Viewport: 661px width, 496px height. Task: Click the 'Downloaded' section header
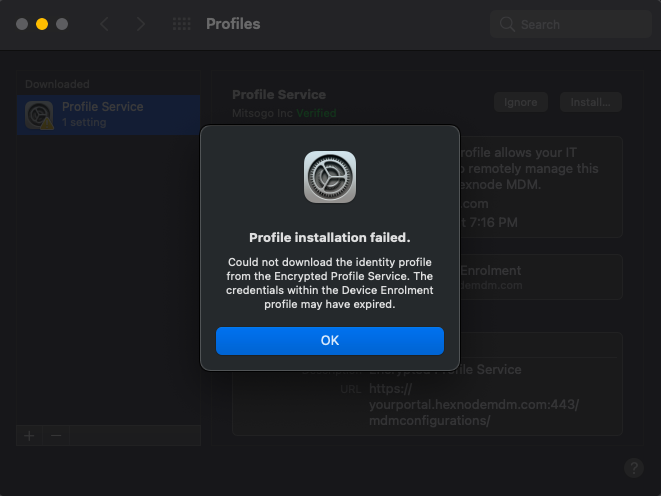click(x=57, y=84)
